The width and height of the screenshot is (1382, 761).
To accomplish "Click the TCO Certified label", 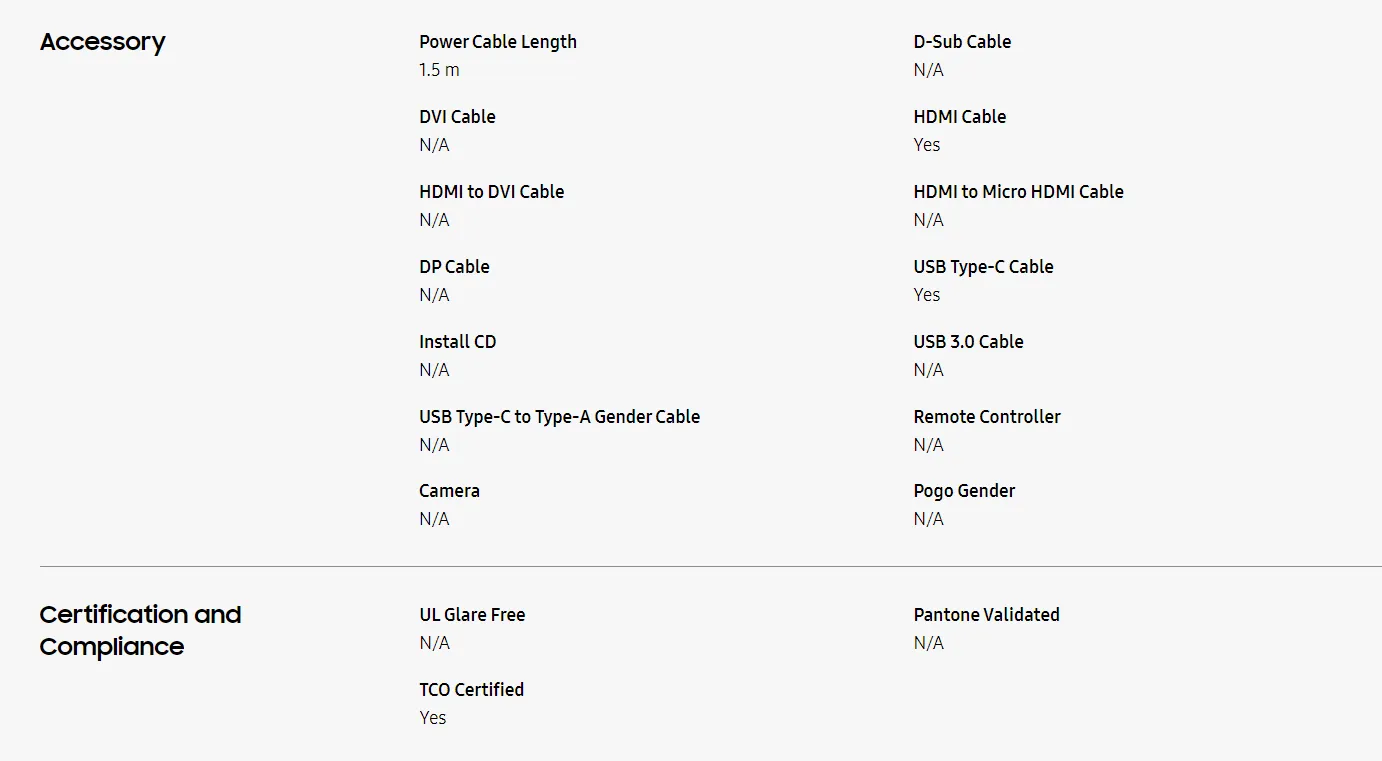I will click(x=471, y=690).
